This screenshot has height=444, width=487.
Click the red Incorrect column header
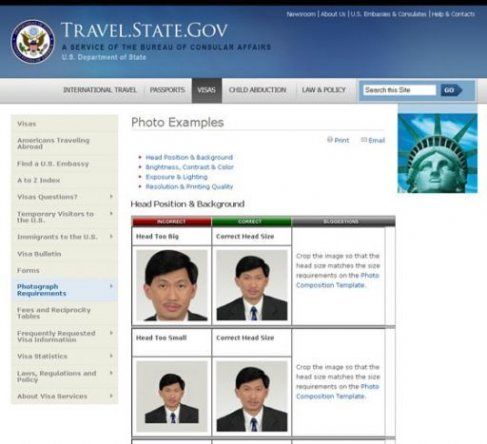pos(172,221)
